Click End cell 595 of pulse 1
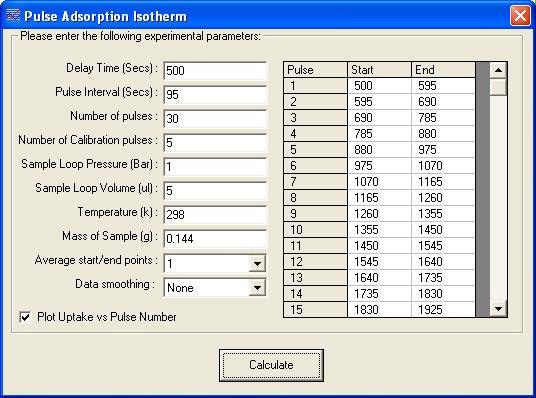 pyautogui.click(x=443, y=85)
